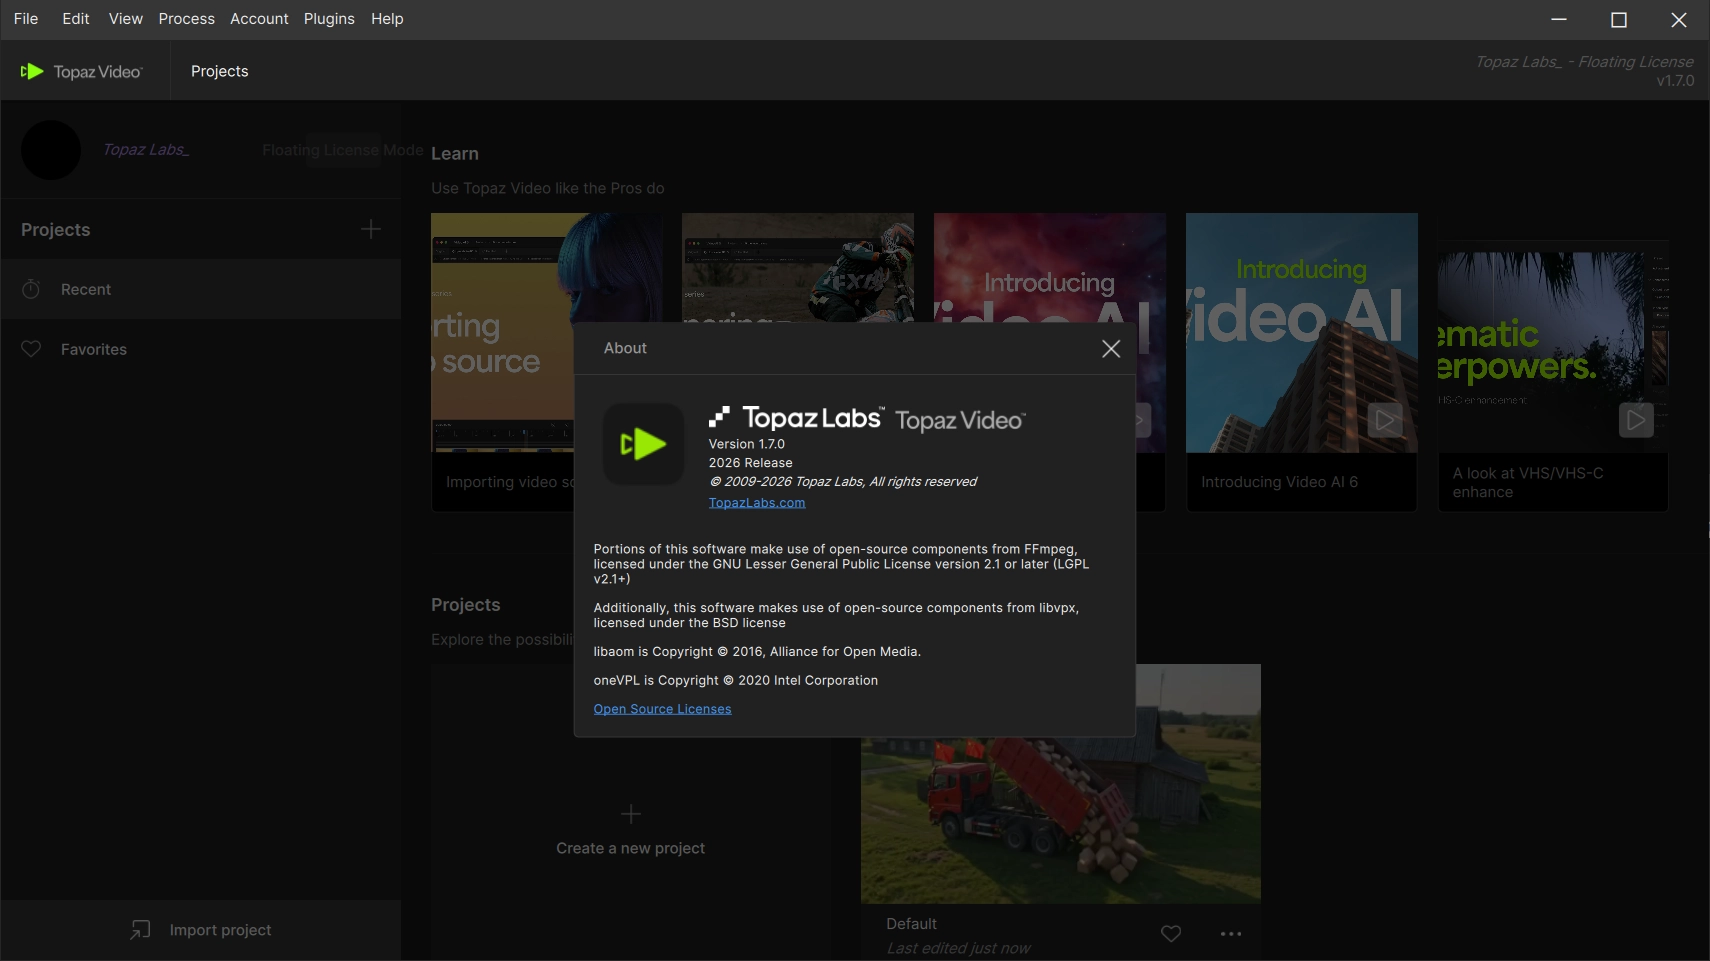
Task: Open the Default project thumbnail
Action: pyautogui.click(x=1061, y=784)
